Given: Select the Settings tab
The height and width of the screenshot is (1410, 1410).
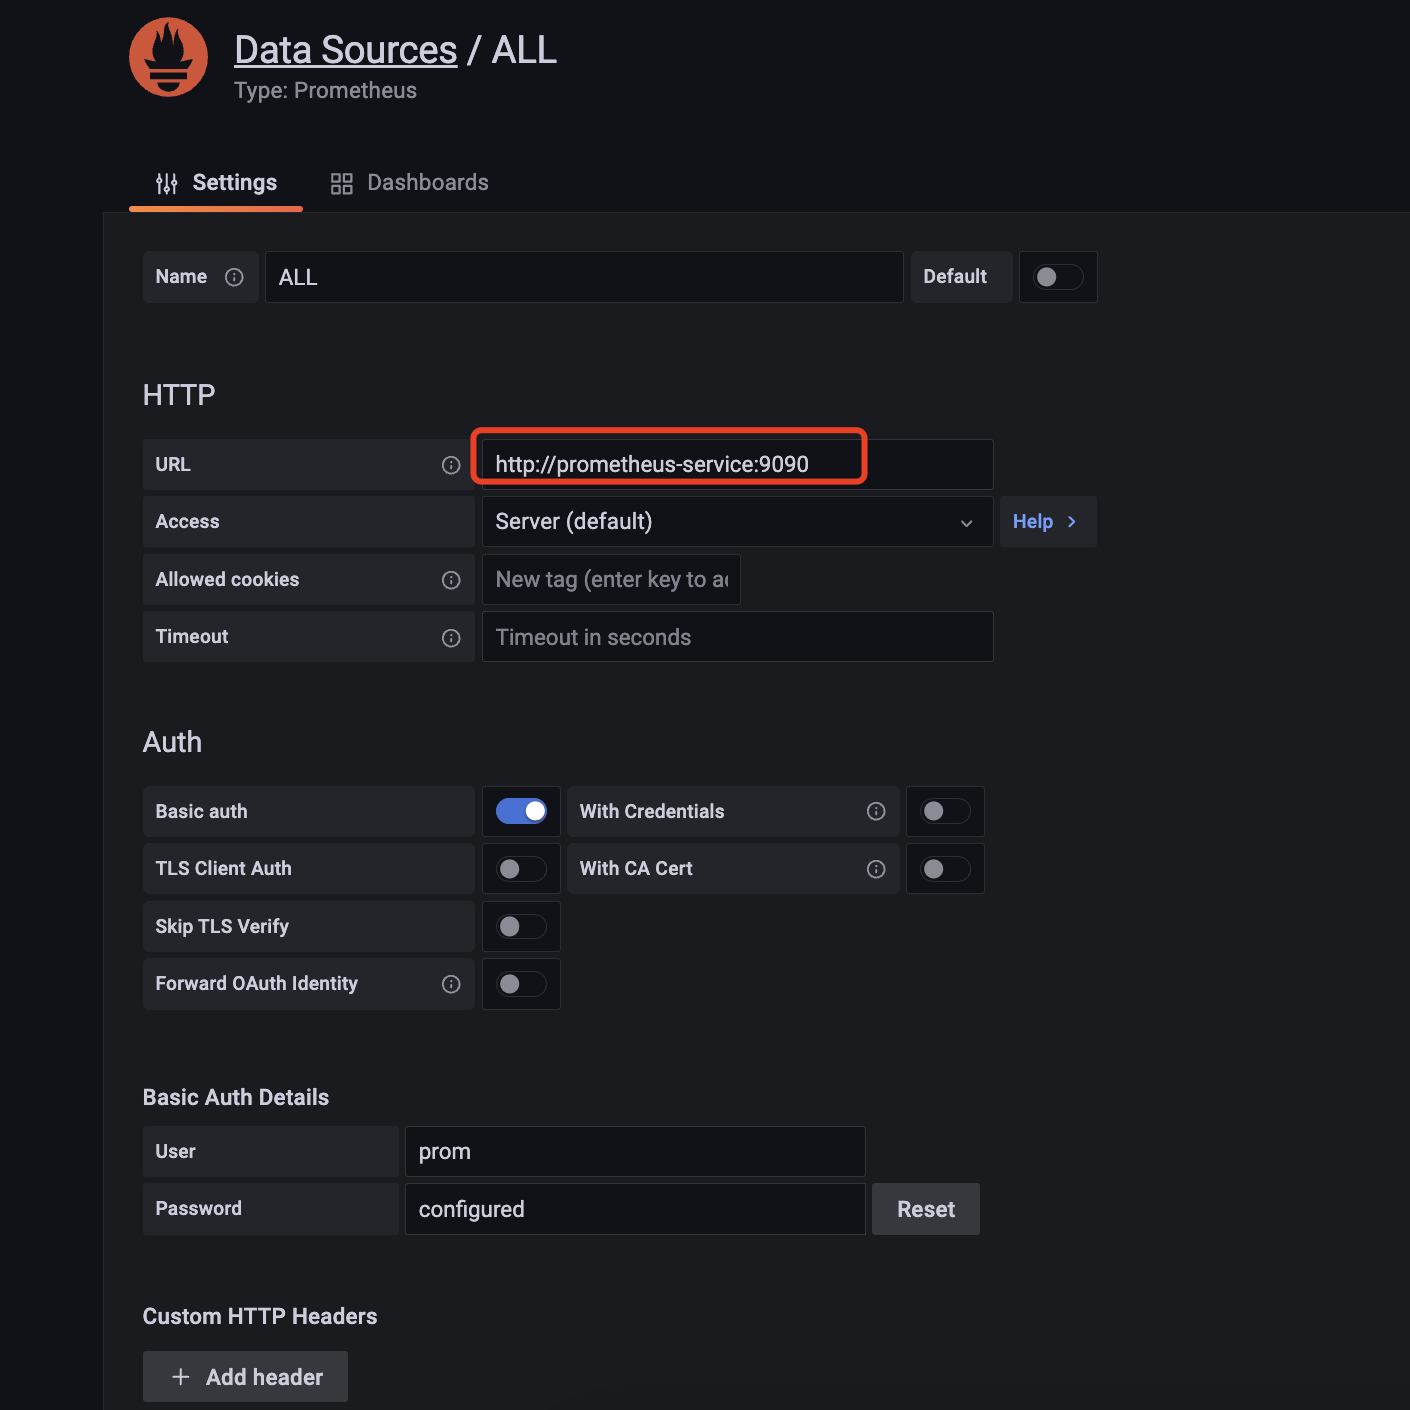Looking at the screenshot, I should coord(217,183).
